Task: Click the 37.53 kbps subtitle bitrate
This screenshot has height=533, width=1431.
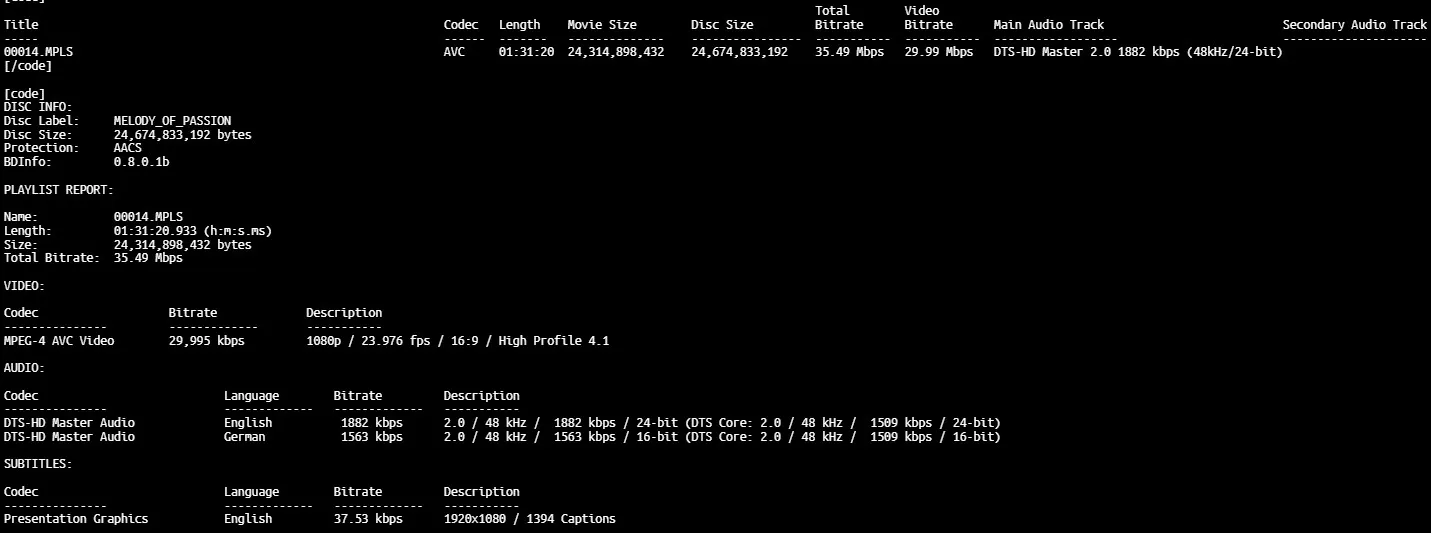Action: [x=368, y=519]
